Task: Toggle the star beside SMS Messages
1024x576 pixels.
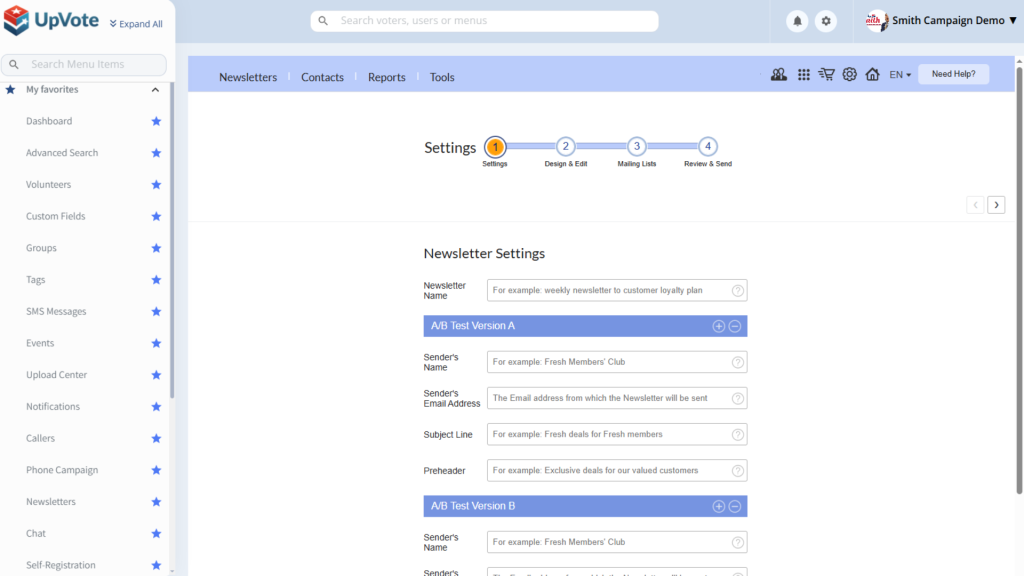Action: point(156,312)
